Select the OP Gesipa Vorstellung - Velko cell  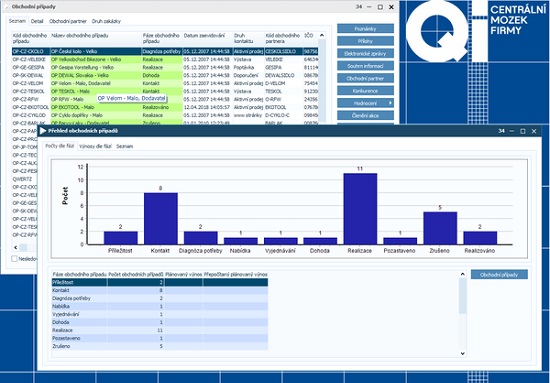96,67
